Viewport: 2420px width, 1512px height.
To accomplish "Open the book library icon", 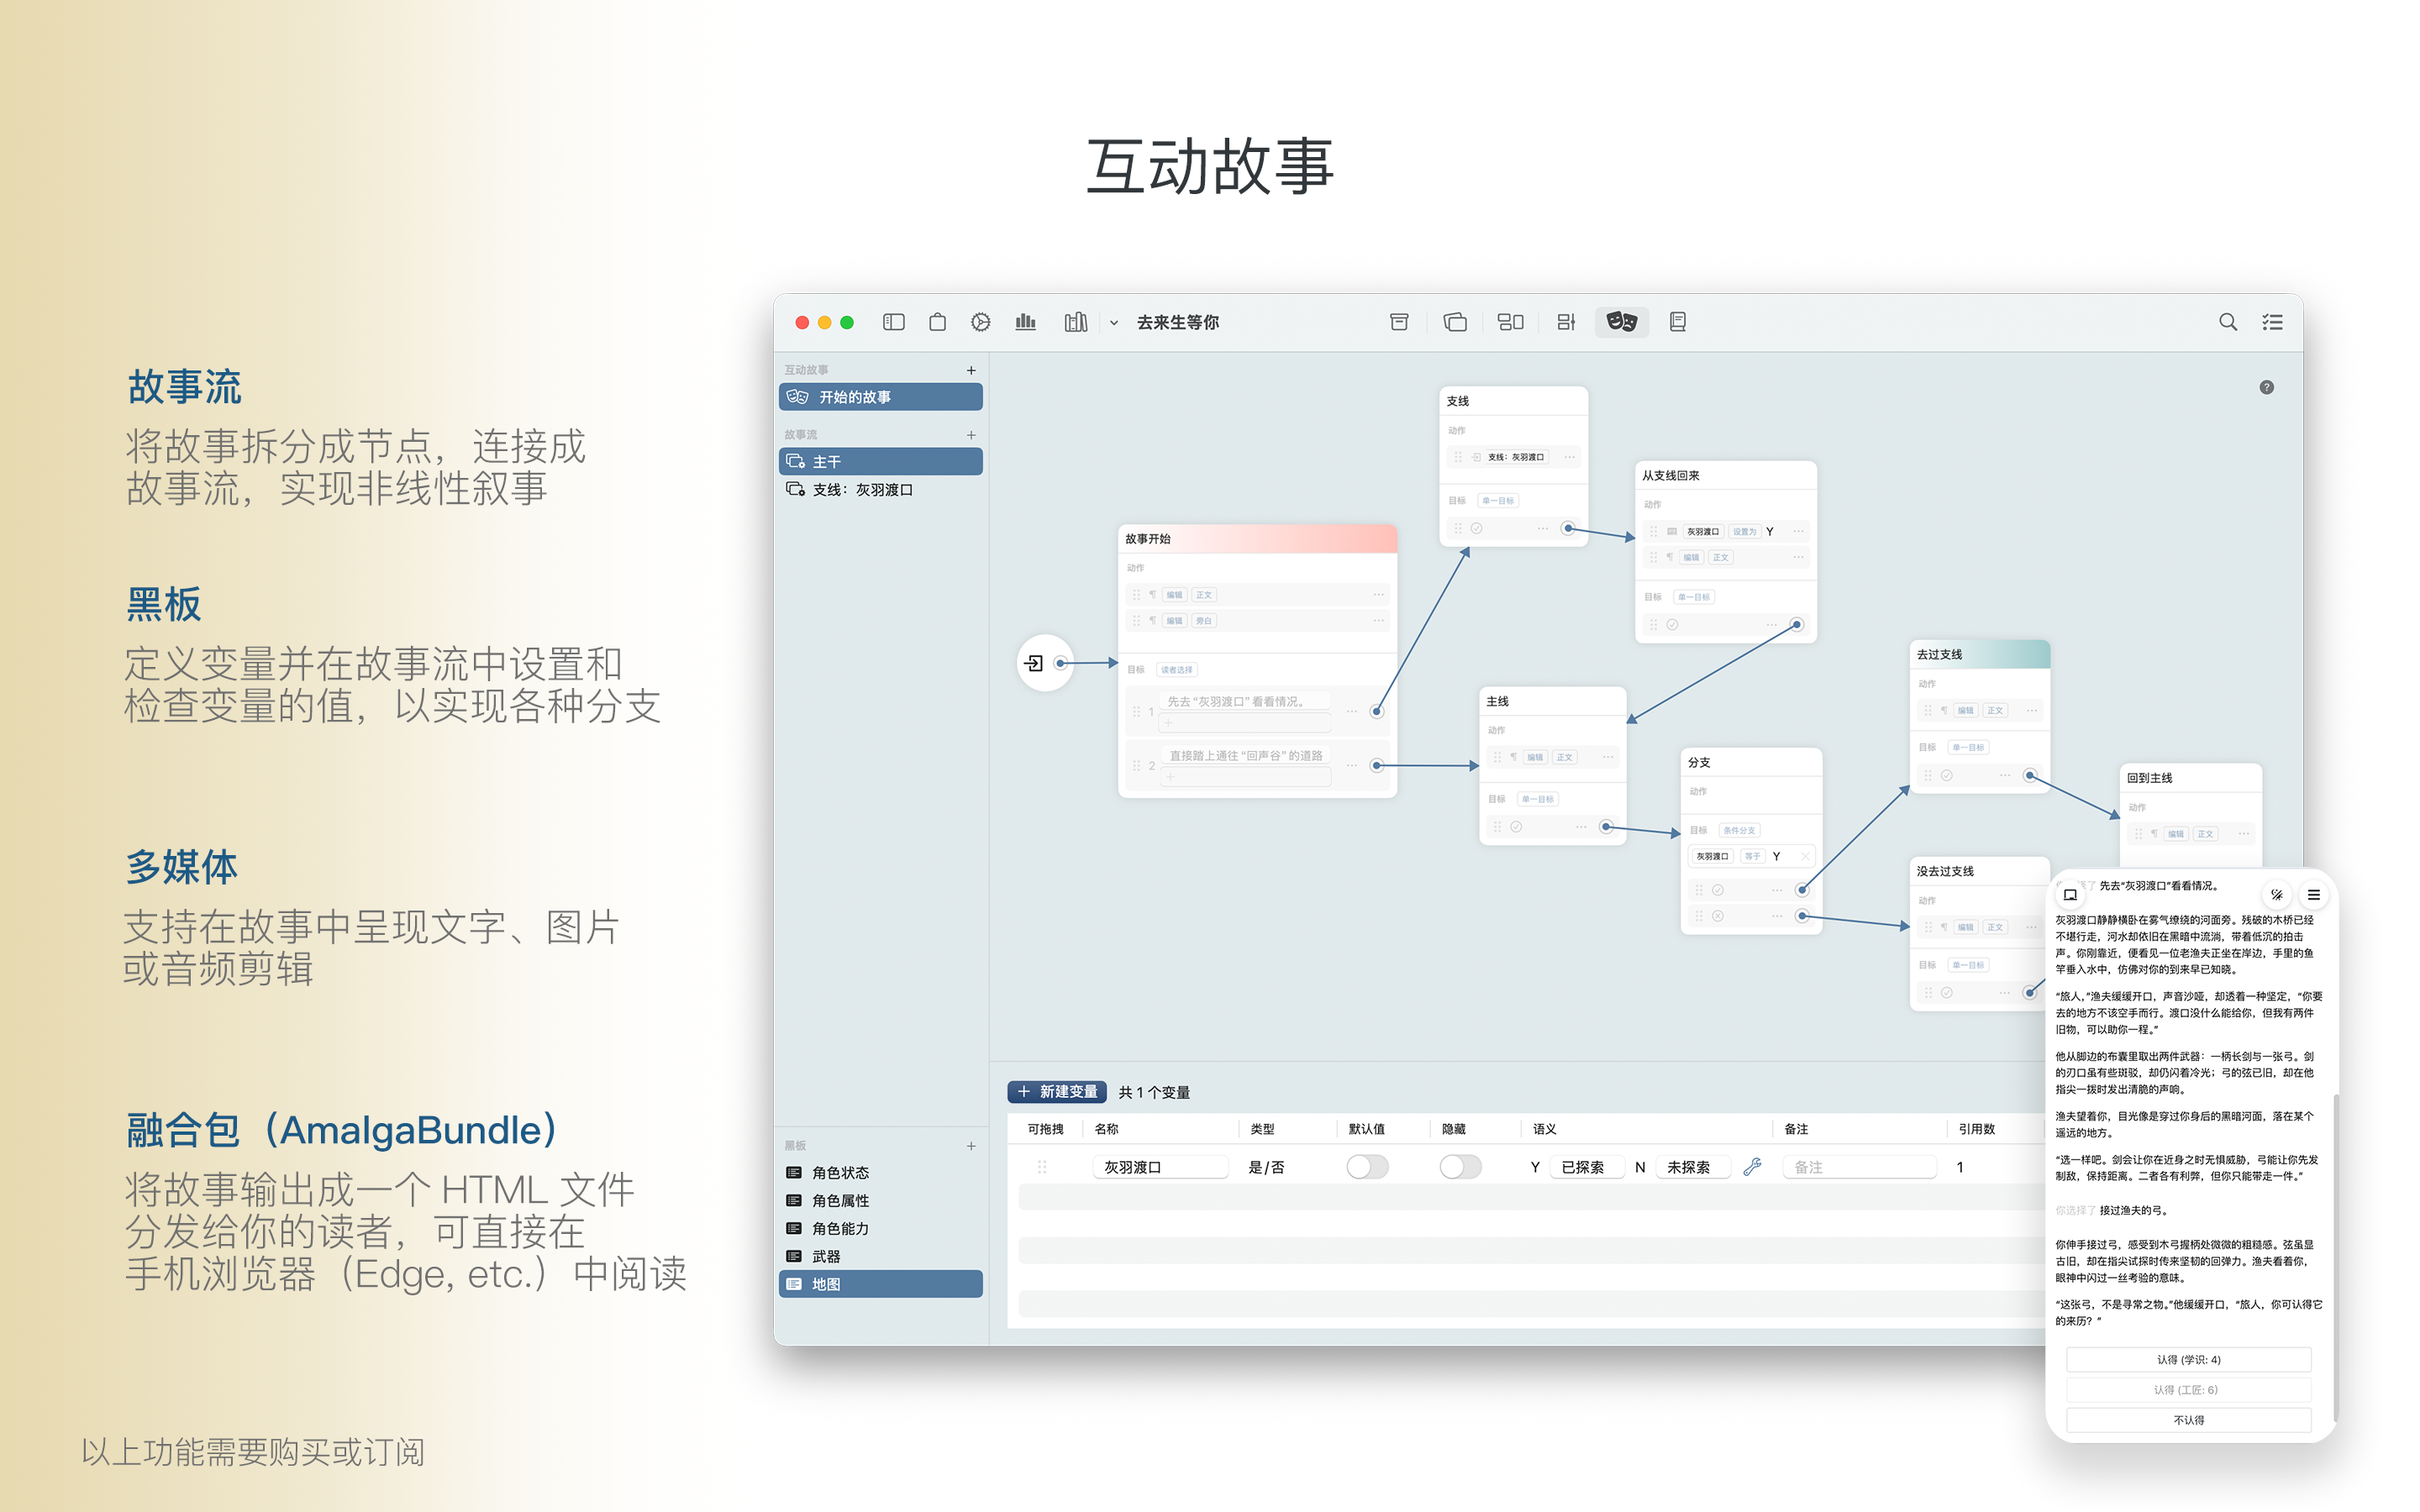I will click(x=1075, y=322).
